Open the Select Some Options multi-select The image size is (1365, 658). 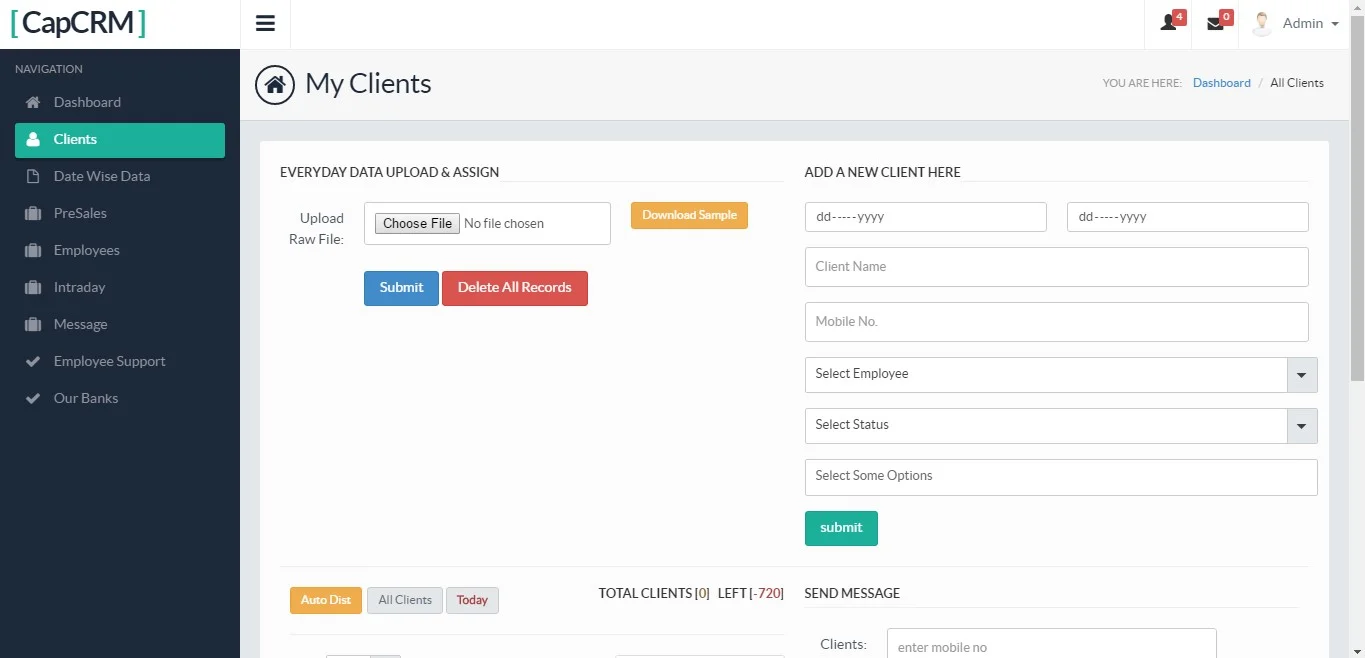(1061, 477)
